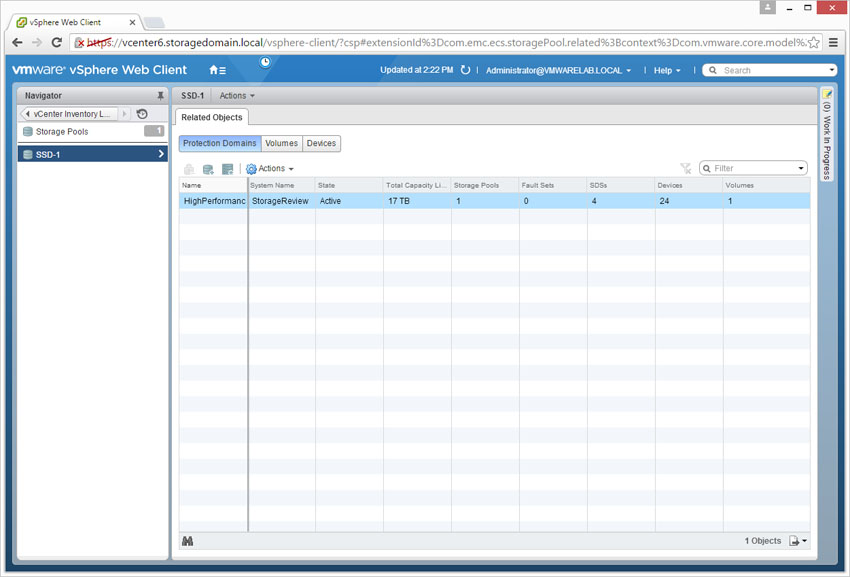Sort by Total Capacity column header
Screen dimensions: 850x577
[x=417, y=185]
